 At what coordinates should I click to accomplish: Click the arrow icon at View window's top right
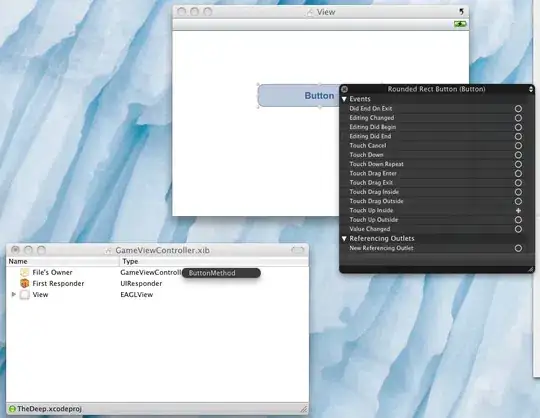(461, 12)
